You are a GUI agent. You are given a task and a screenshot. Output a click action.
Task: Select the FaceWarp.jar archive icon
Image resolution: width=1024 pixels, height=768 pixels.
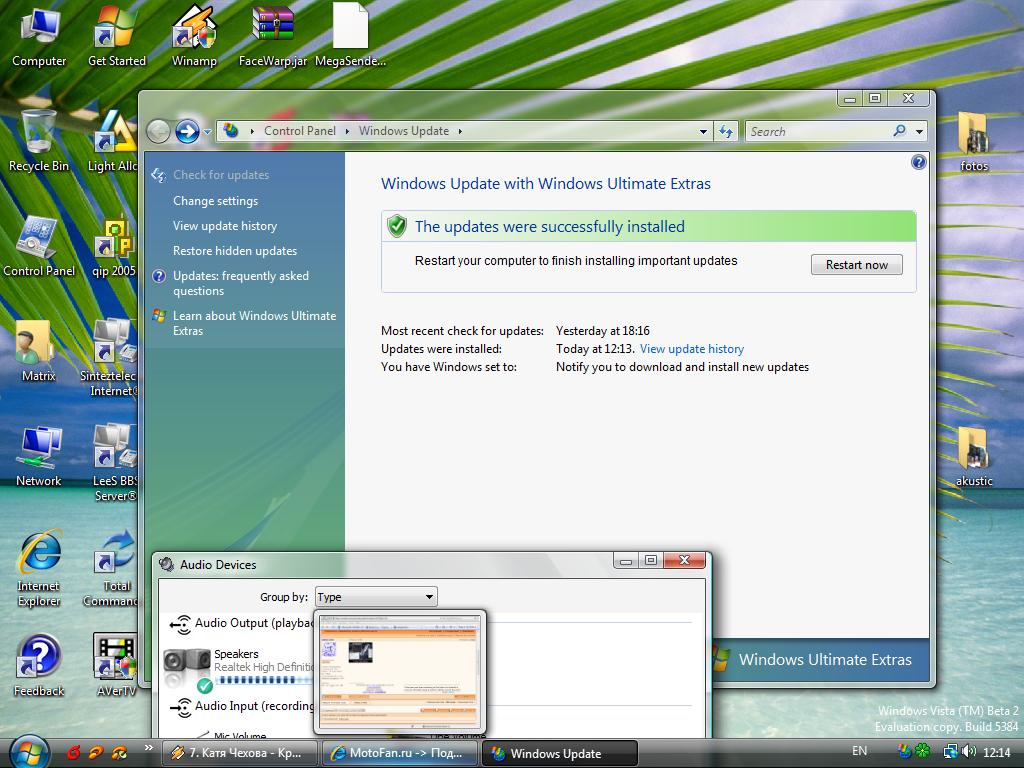[x=273, y=36]
